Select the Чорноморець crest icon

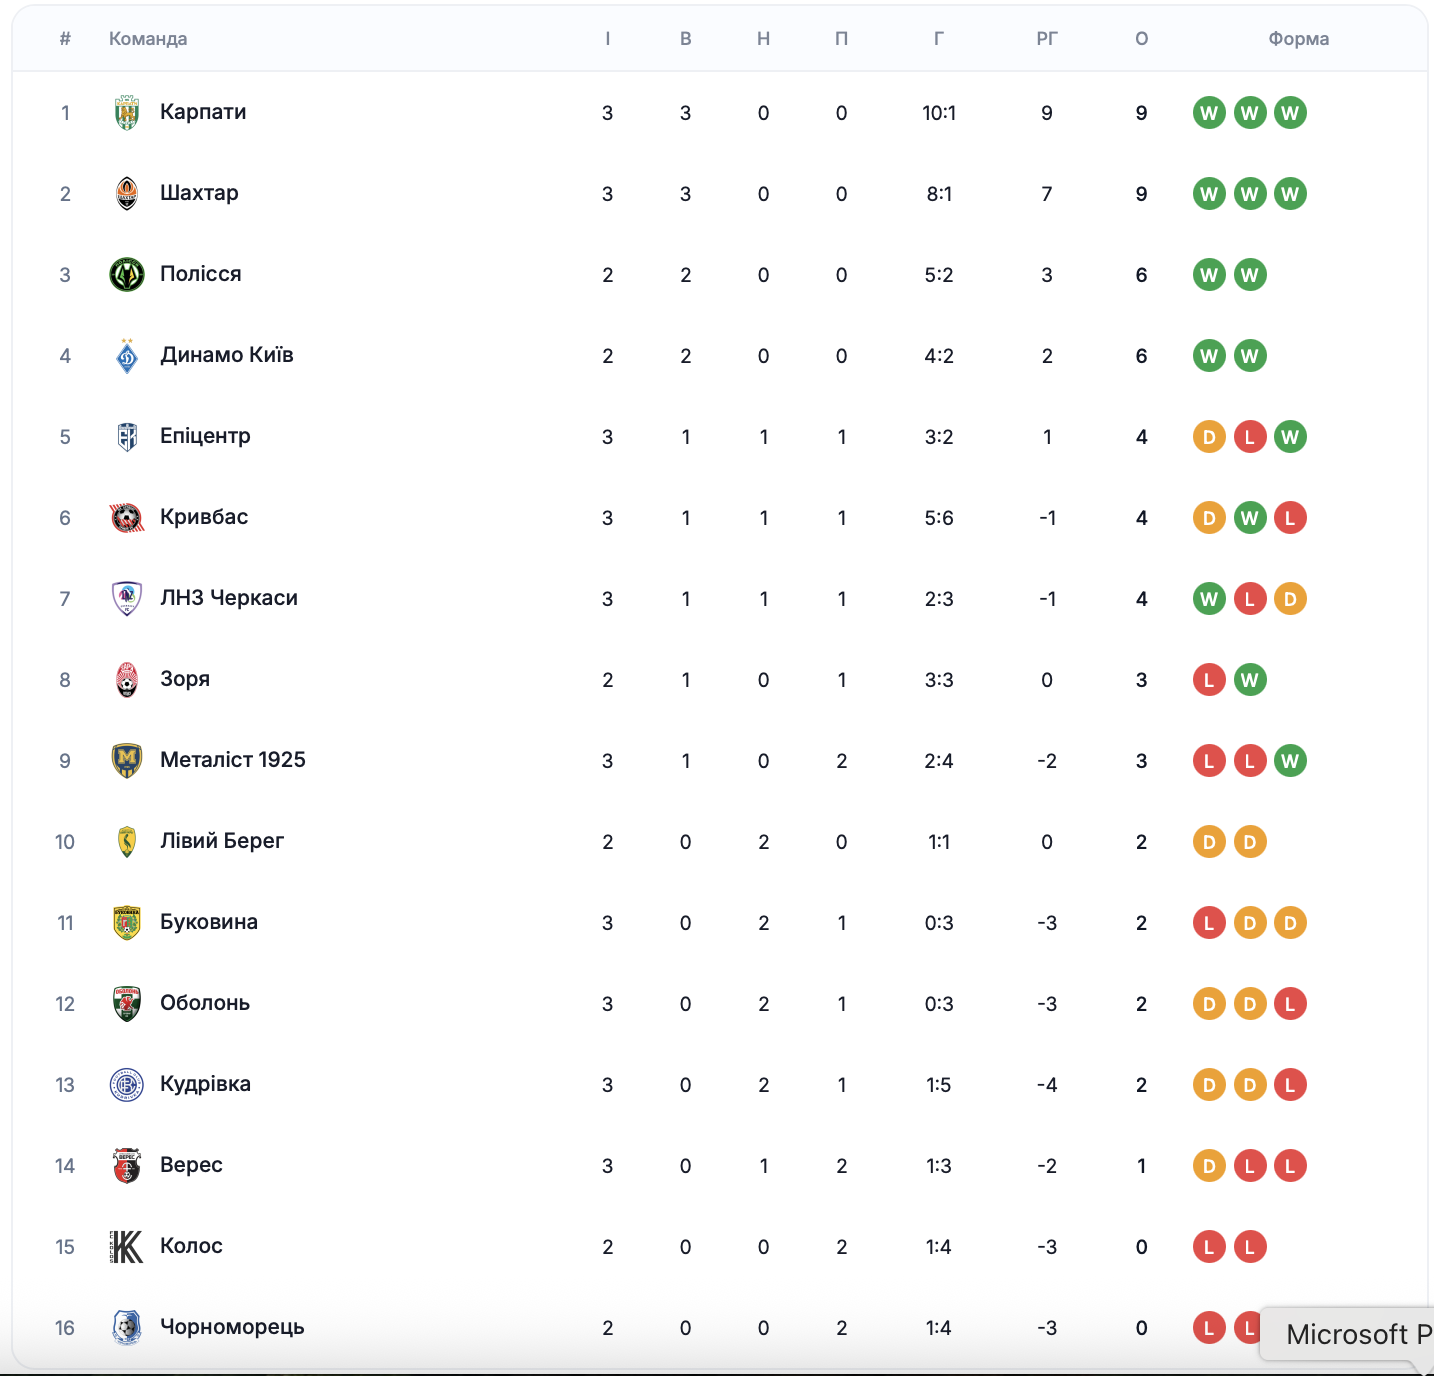tap(127, 1328)
